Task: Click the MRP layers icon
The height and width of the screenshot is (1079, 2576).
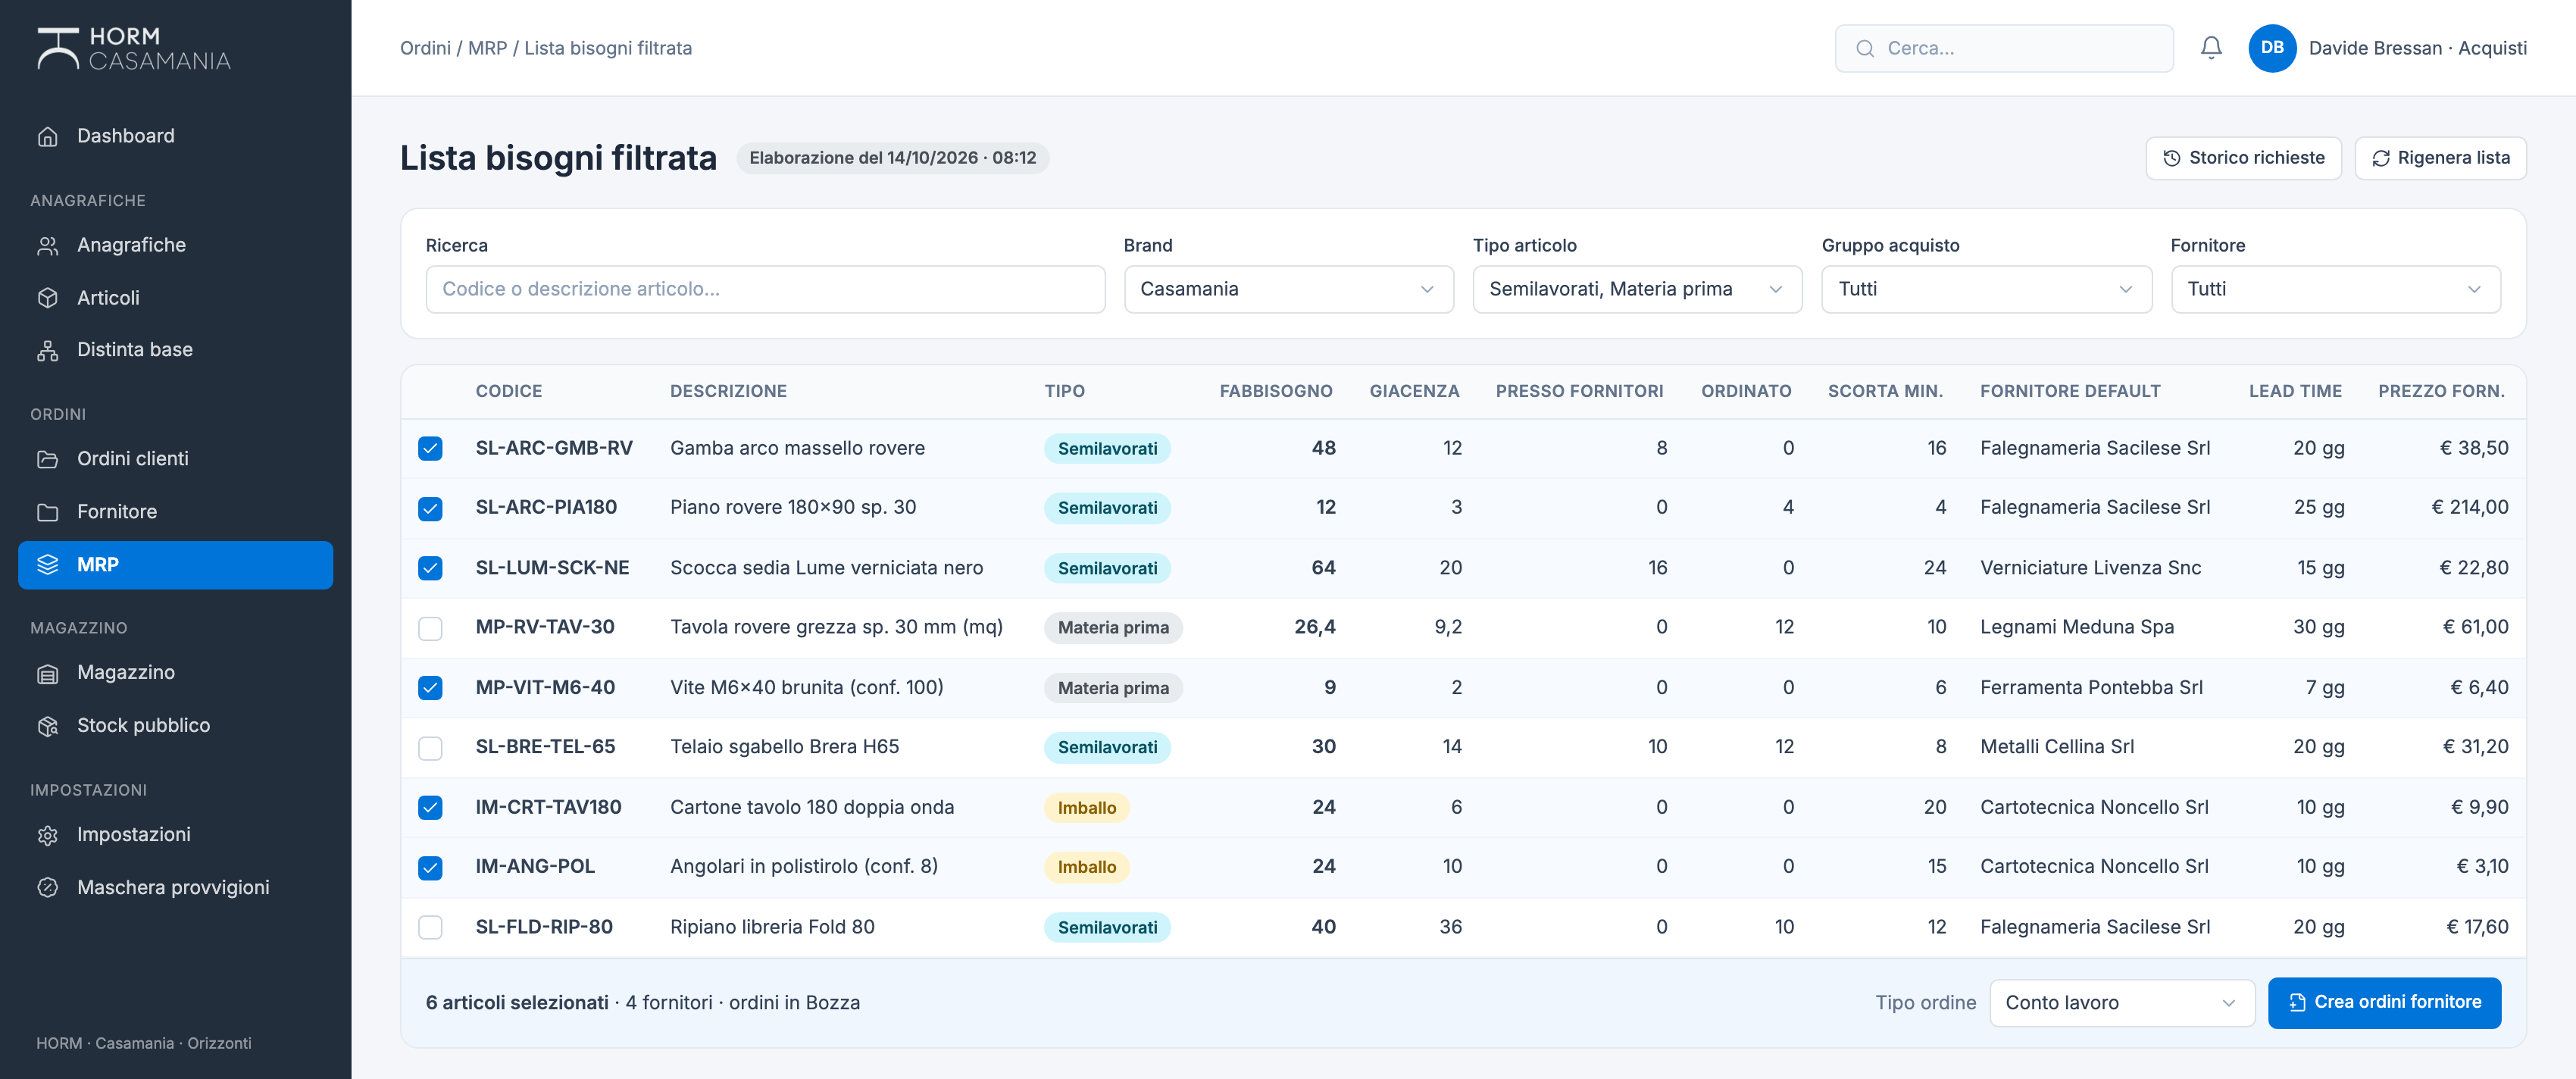Action: coord(48,565)
